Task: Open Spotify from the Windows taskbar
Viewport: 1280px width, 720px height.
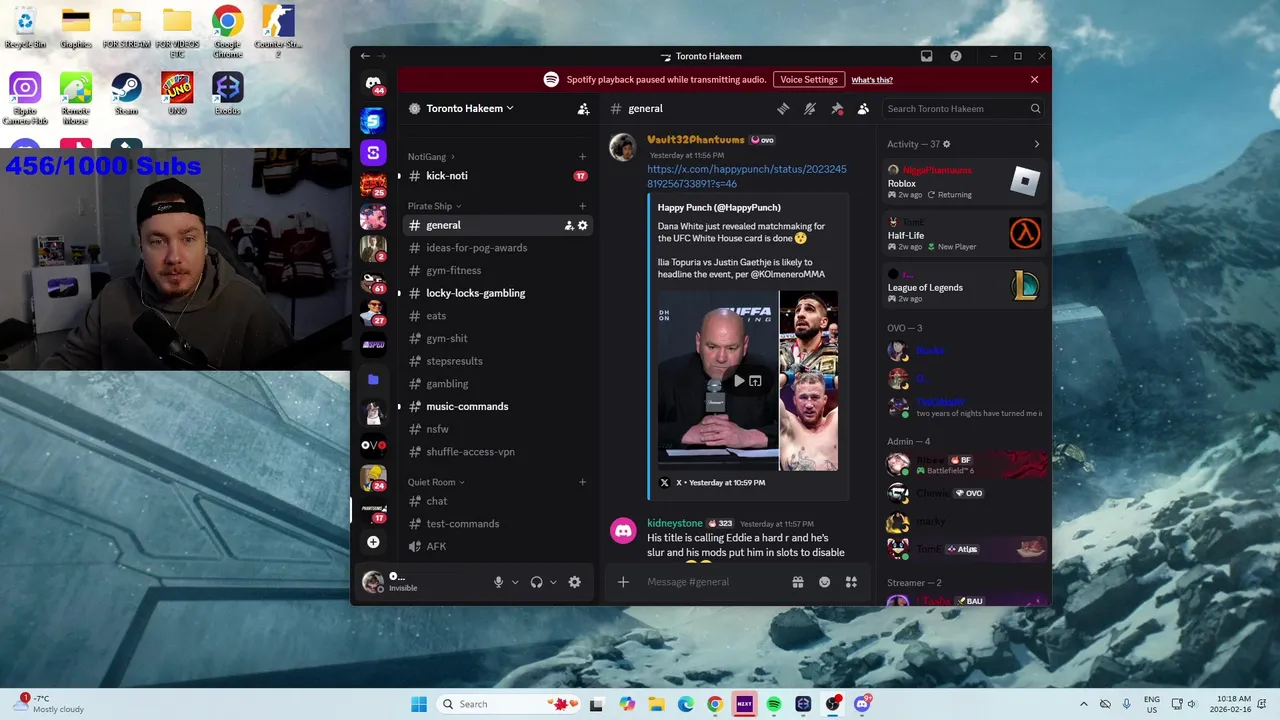Action: [774, 704]
